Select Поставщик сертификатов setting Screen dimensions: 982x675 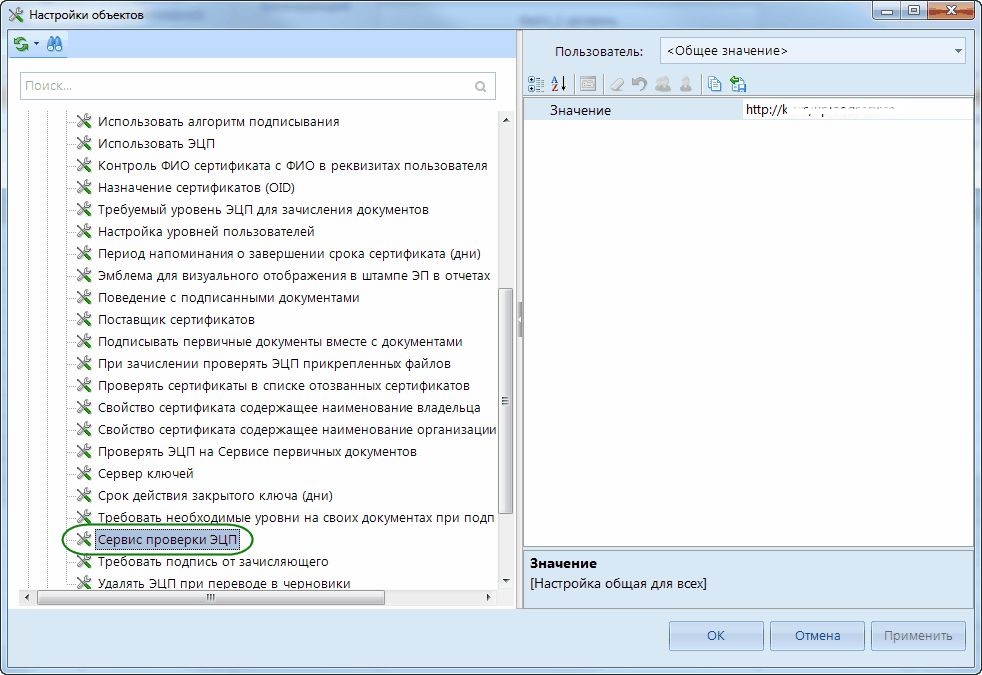pos(176,320)
